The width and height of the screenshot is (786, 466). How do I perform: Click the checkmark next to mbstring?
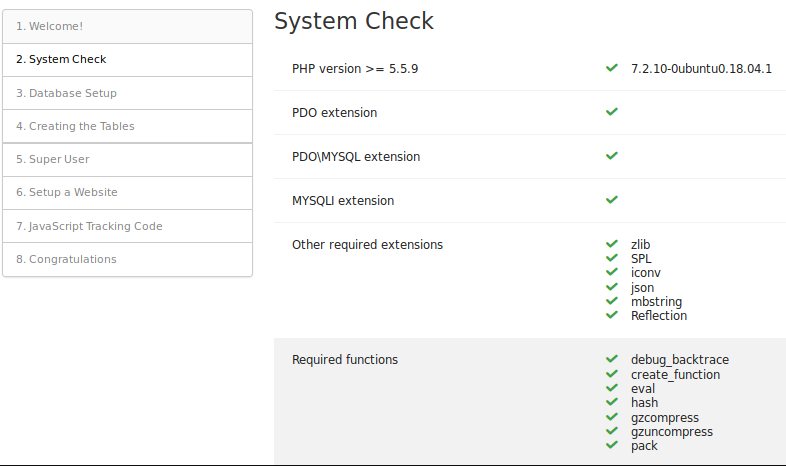(x=611, y=301)
